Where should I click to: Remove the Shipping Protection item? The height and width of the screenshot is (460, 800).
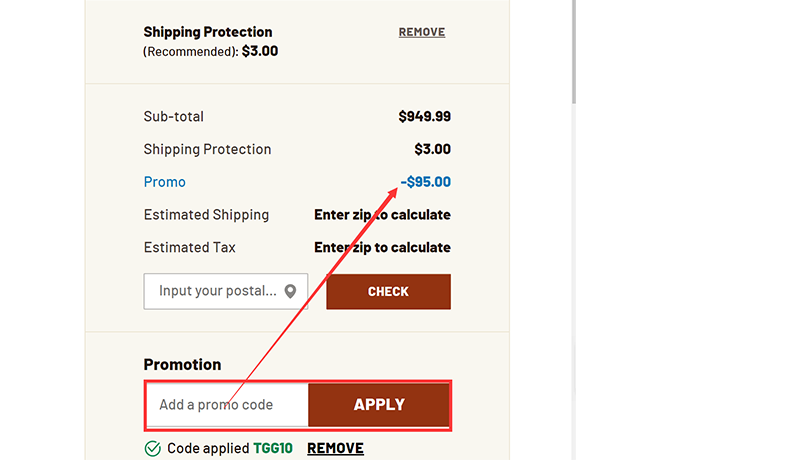pos(421,32)
